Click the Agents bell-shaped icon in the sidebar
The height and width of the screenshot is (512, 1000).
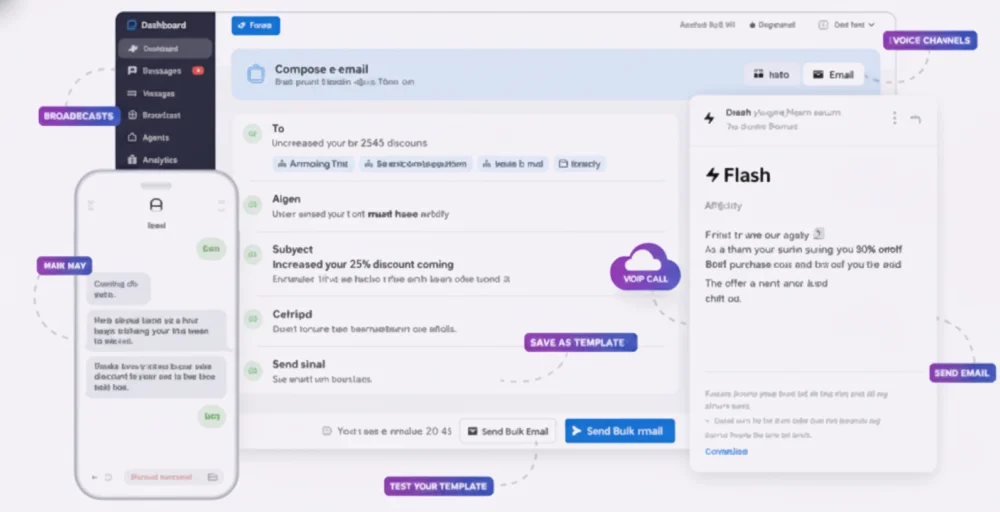coord(133,137)
